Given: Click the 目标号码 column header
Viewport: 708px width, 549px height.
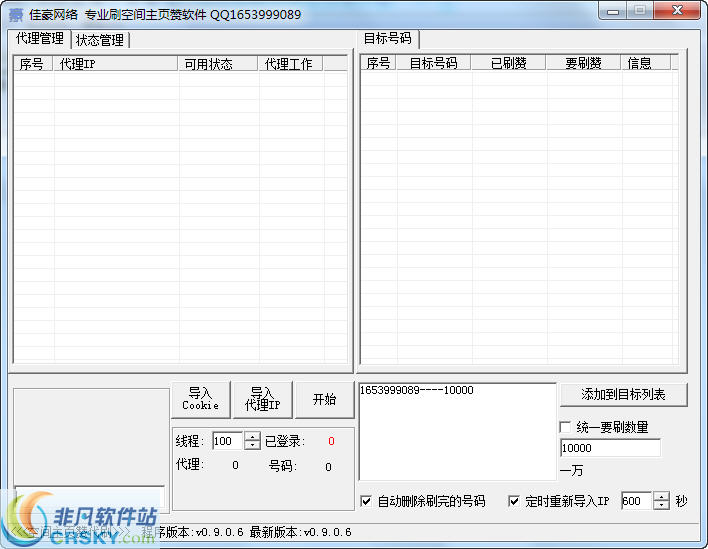Looking at the screenshot, I should point(434,63).
